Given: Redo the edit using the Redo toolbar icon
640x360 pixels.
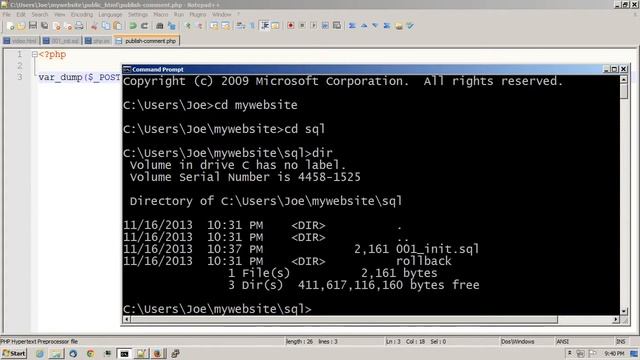Looking at the screenshot, I should [x=144, y=26].
